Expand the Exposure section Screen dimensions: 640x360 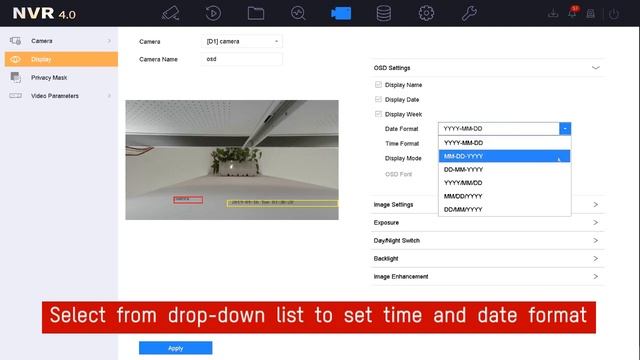pyautogui.click(x=596, y=222)
